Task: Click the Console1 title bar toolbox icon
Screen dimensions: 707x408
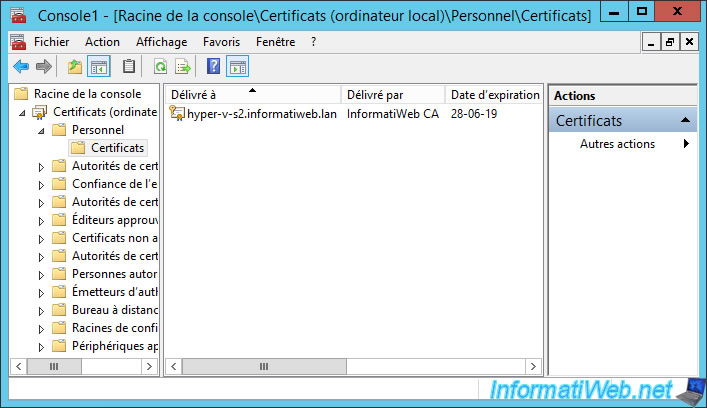Action: 18,15
